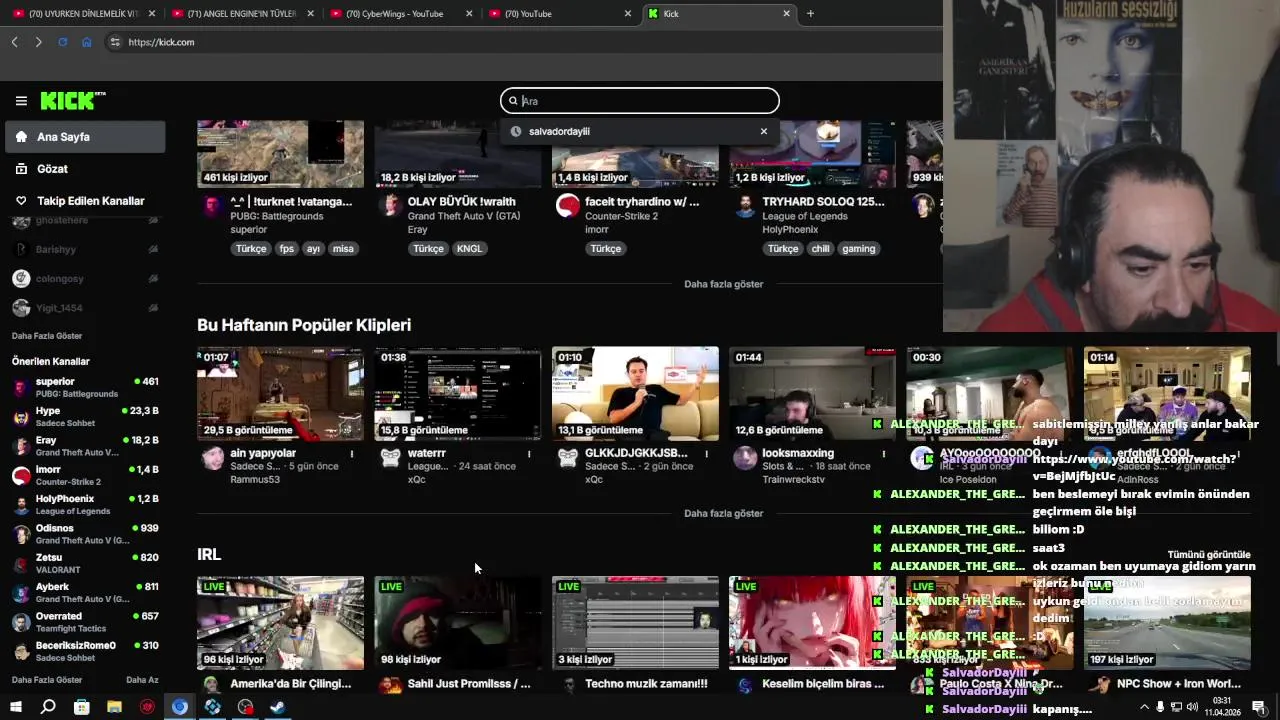The image size is (1280, 720).
Task: Play the ain yapıyolar clip thumbnail
Action: point(280,394)
